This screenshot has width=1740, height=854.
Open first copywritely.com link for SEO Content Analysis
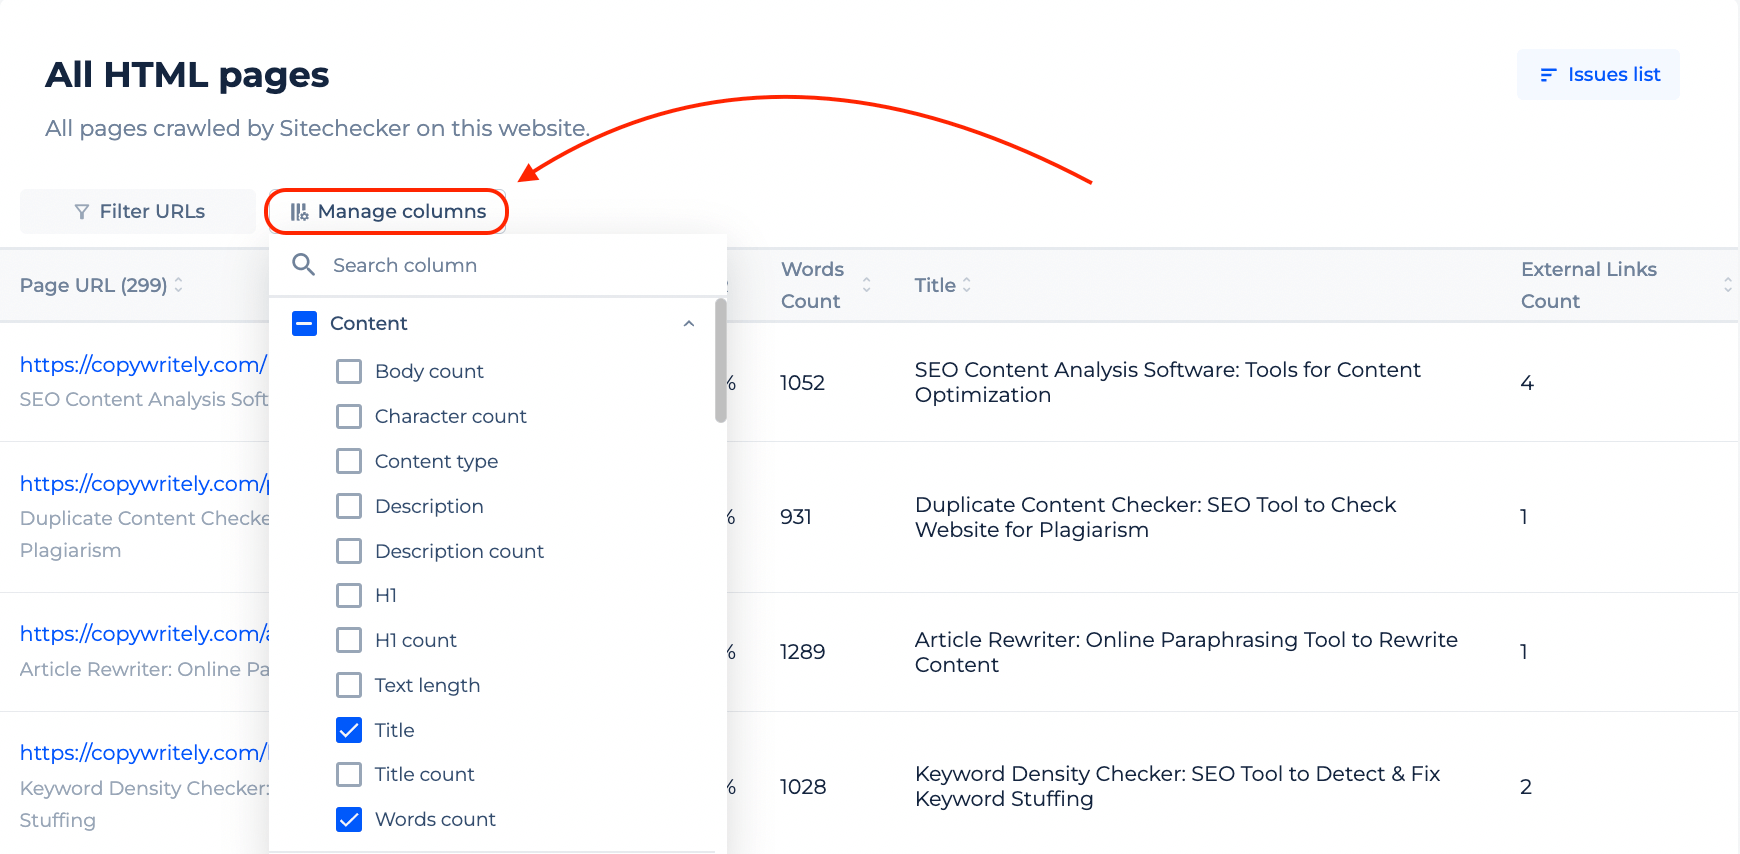coord(143,365)
